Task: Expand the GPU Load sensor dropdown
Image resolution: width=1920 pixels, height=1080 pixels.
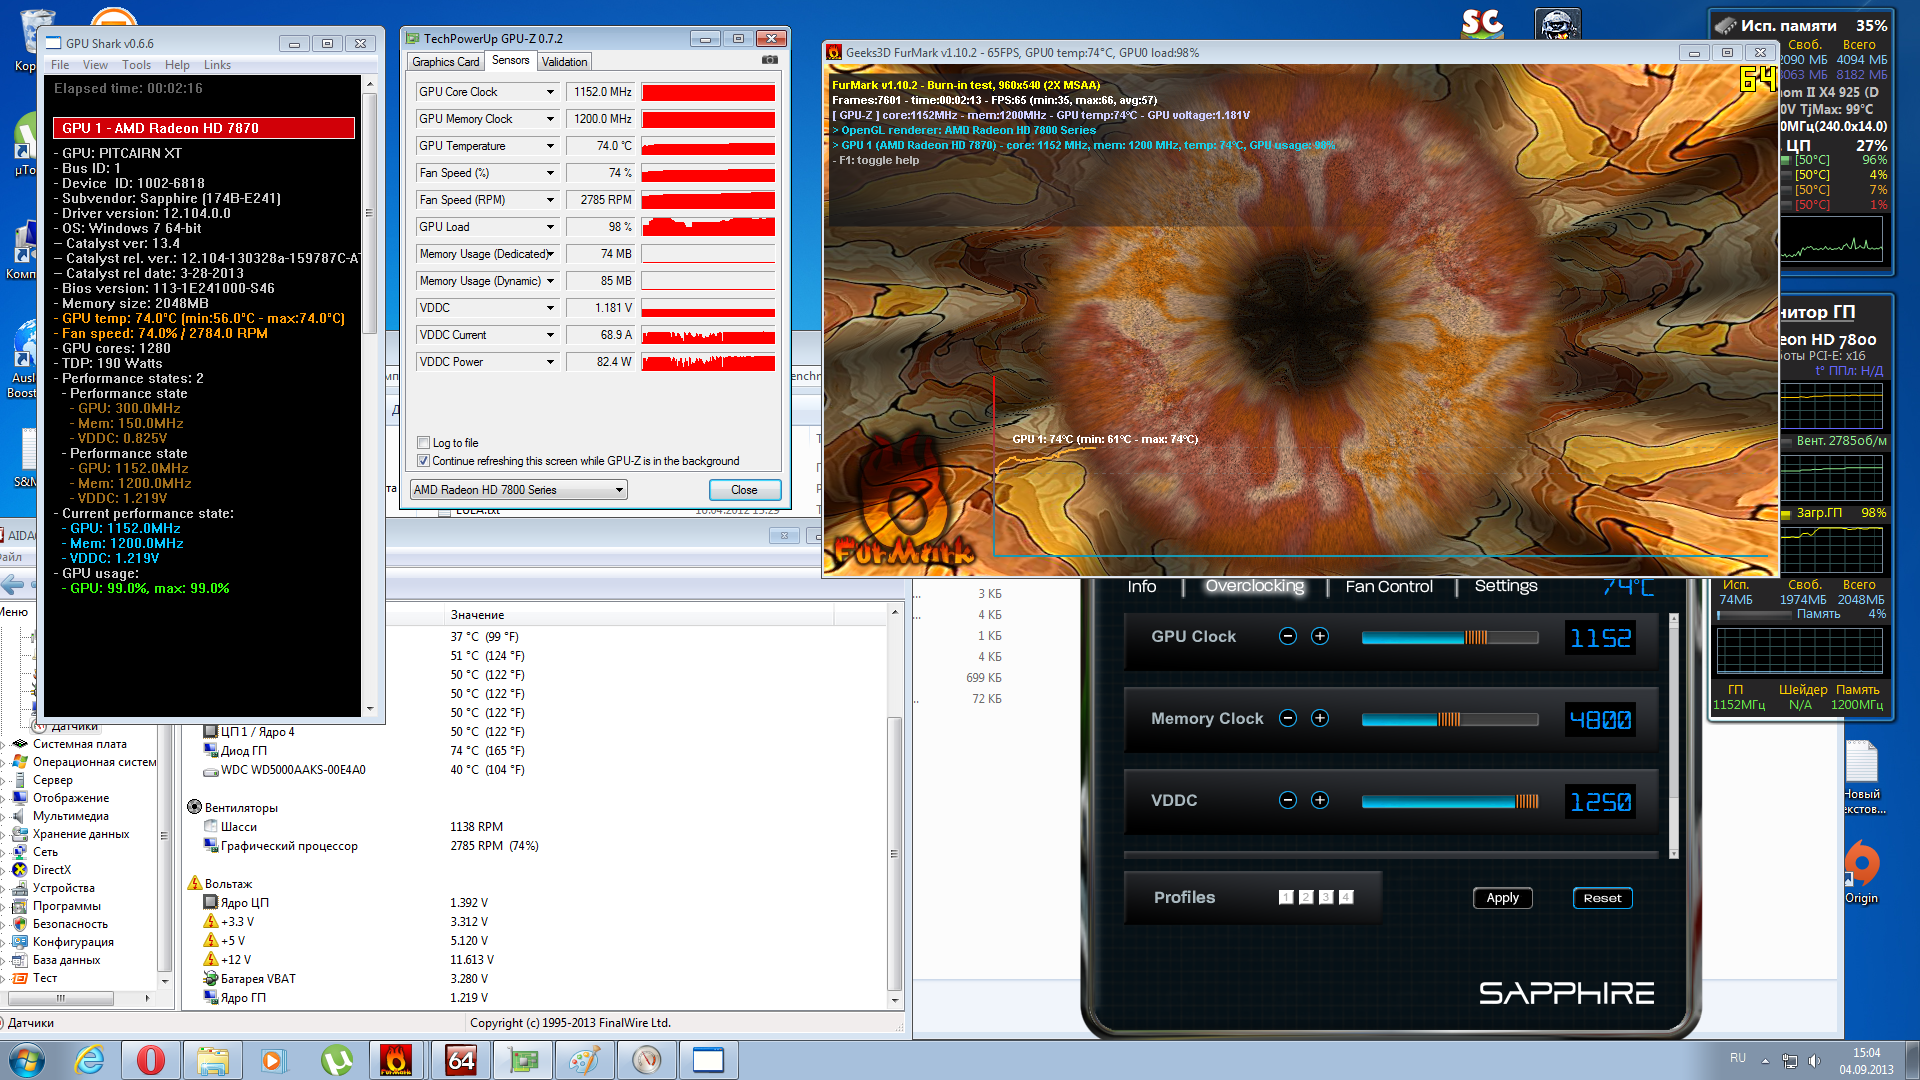Action: [x=550, y=227]
